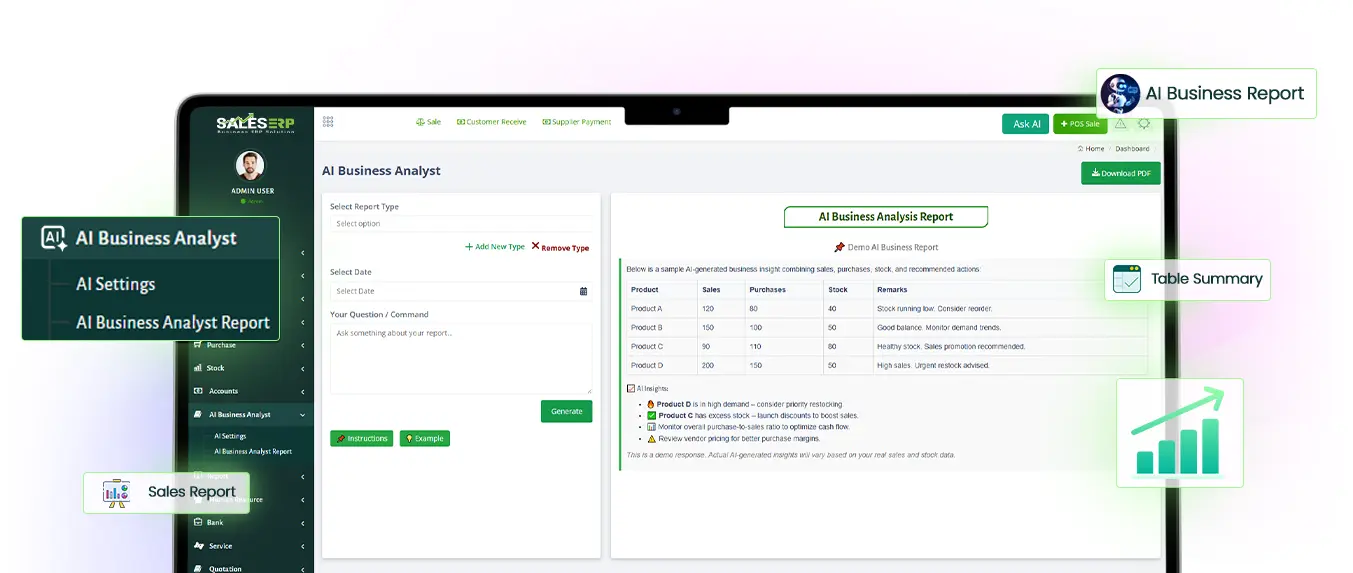
Task: Click the Download PDF button
Action: [1120, 173]
